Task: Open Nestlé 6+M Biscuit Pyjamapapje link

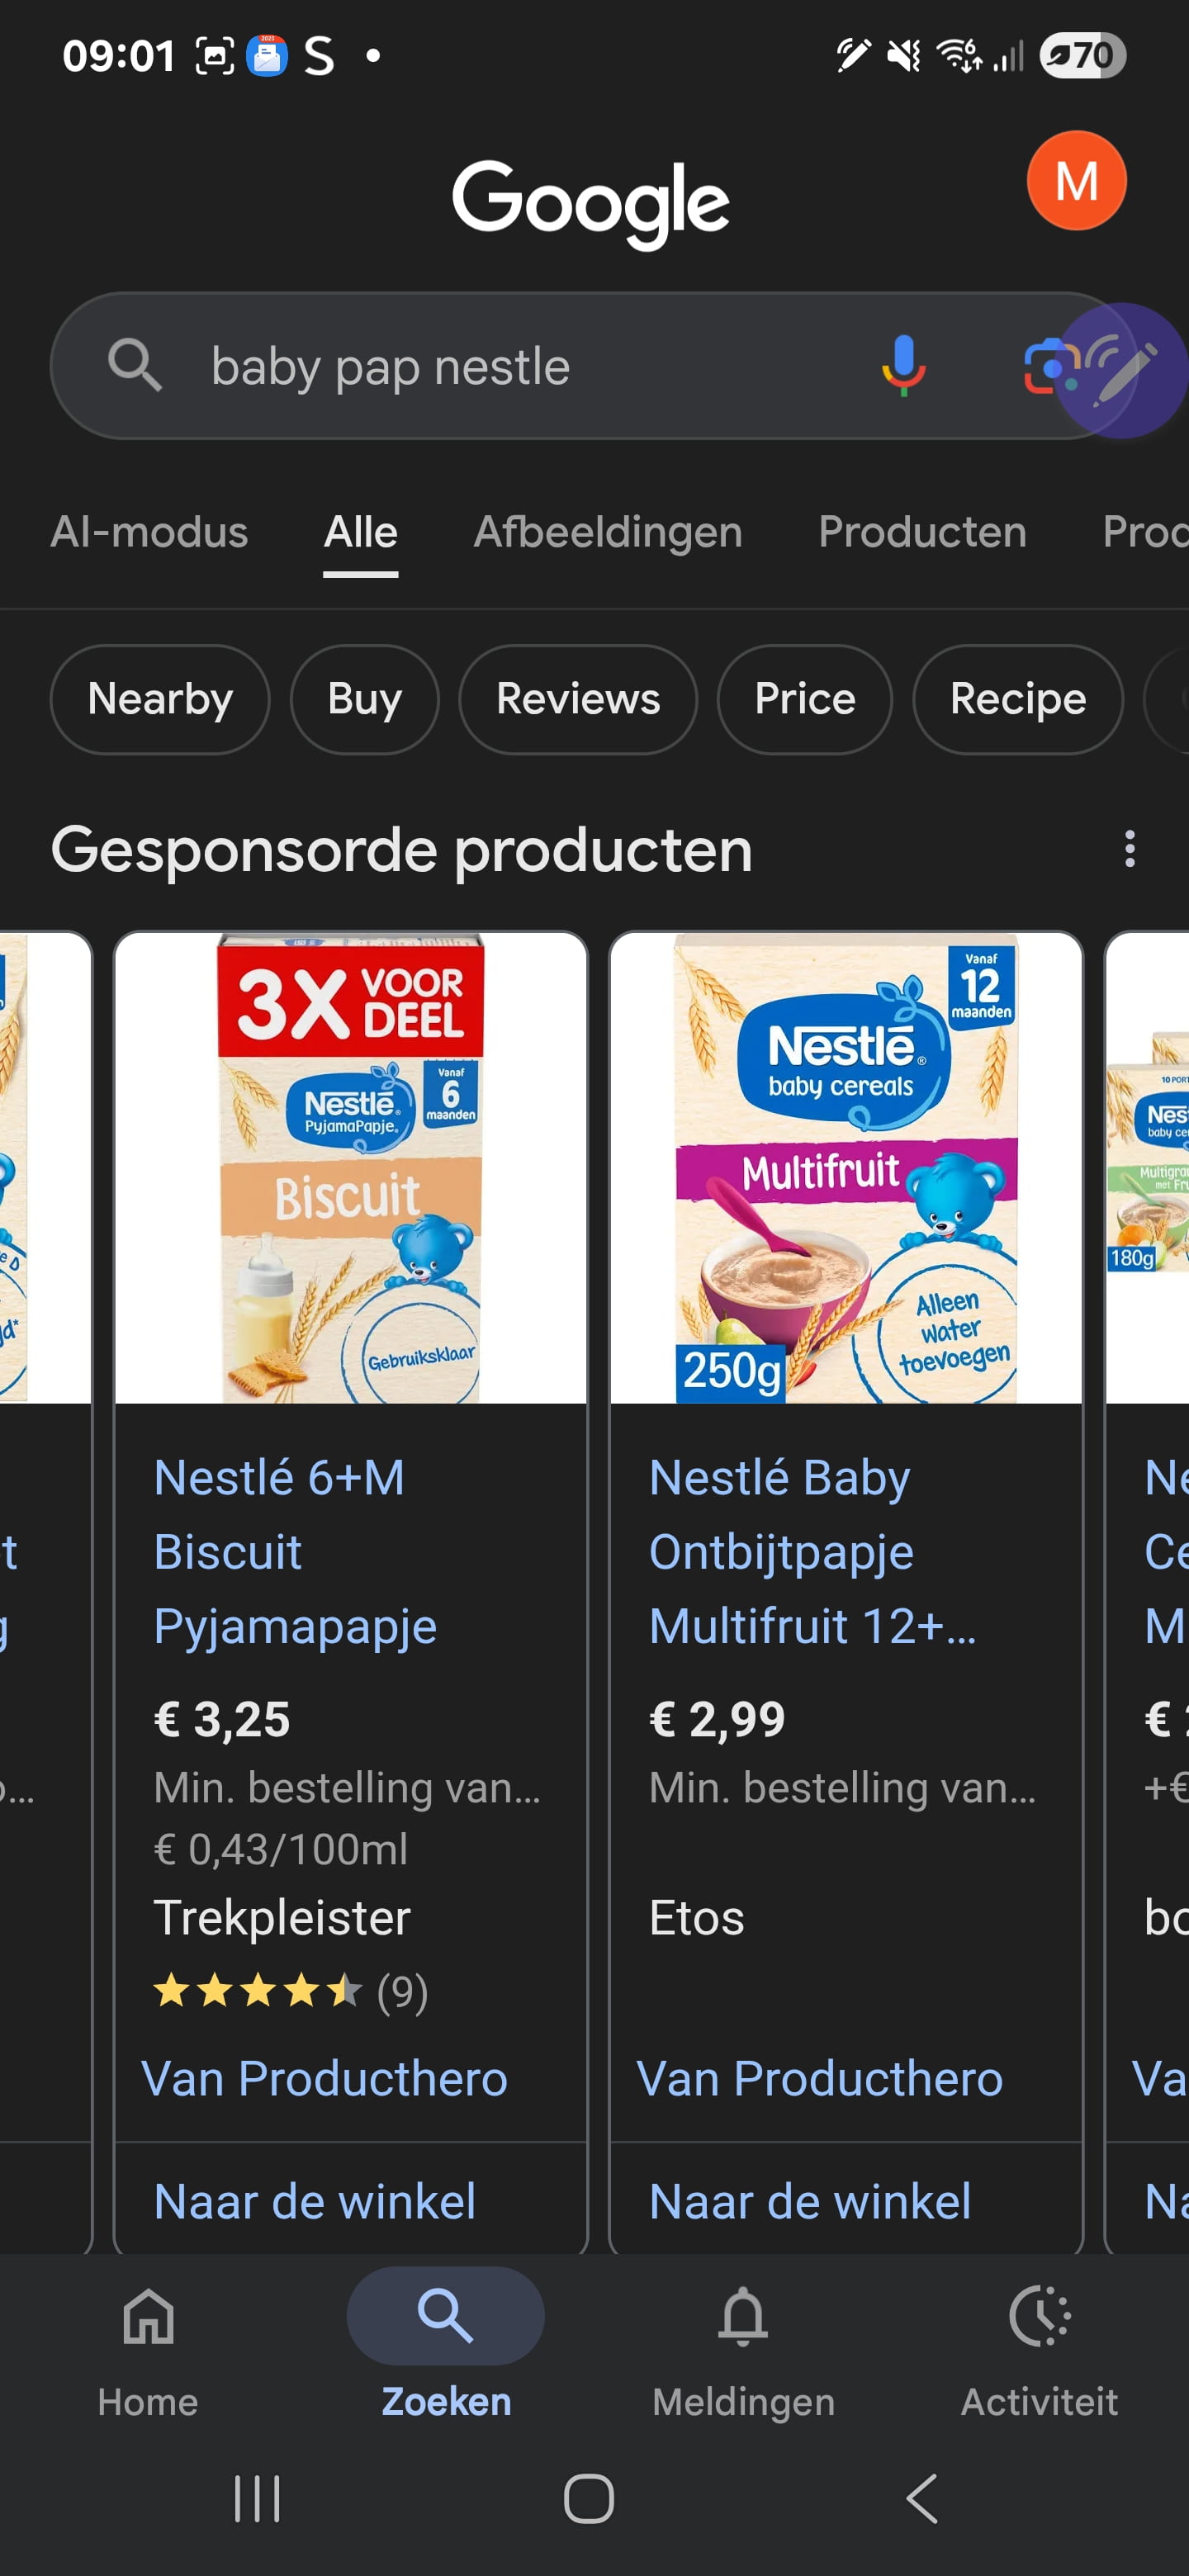Action: tap(295, 1551)
